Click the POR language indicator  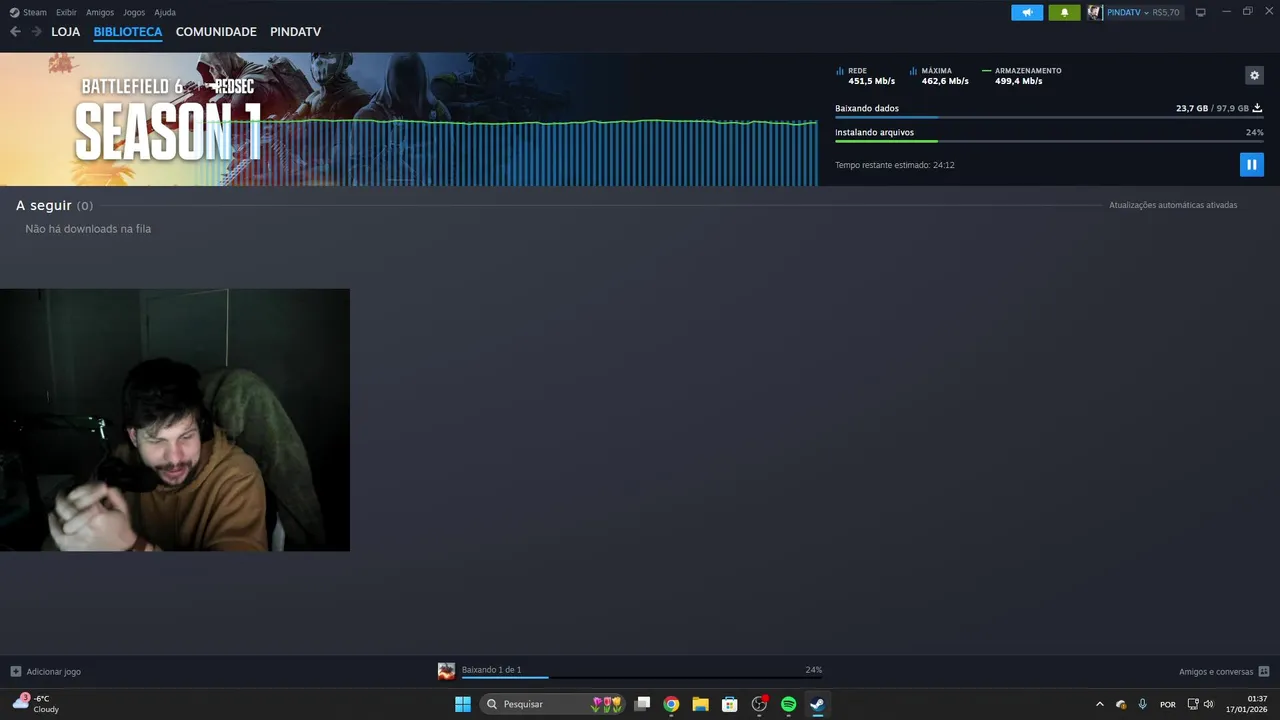(x=1168, y=705)
